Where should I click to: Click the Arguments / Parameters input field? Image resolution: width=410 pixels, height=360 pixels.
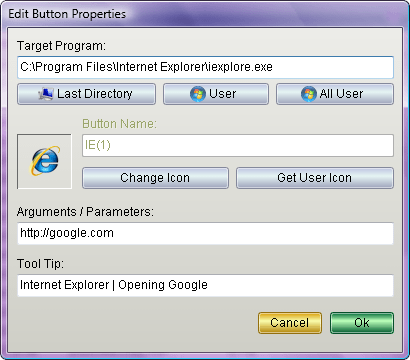click(x=205, y=233)
